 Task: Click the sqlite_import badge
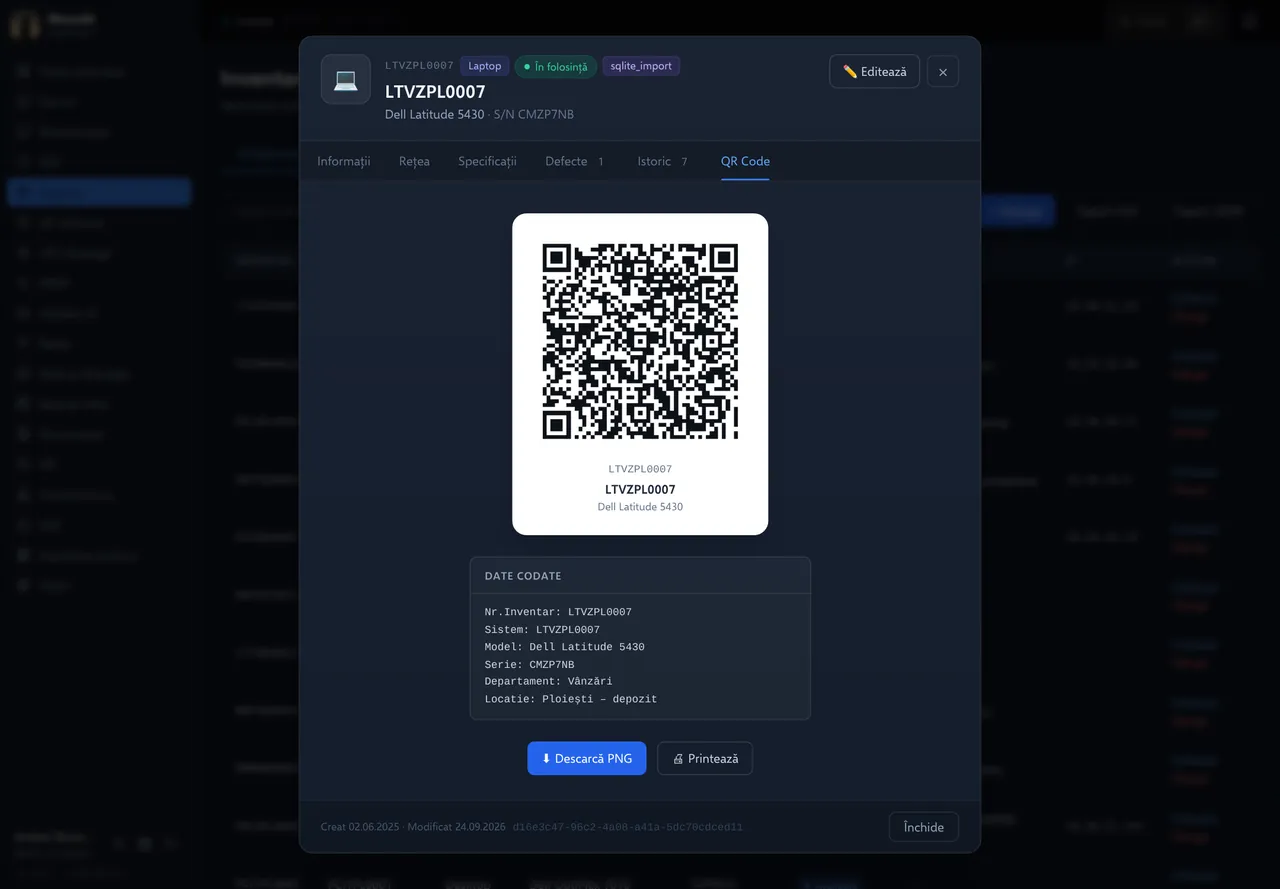[x=641, y=66]
